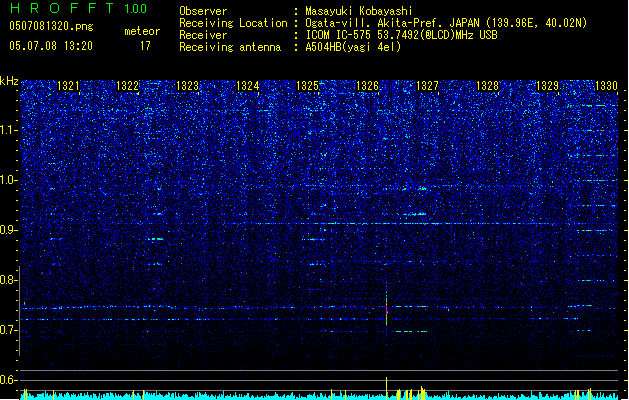Click the 1322 time marker

click(x=128, y=86)
